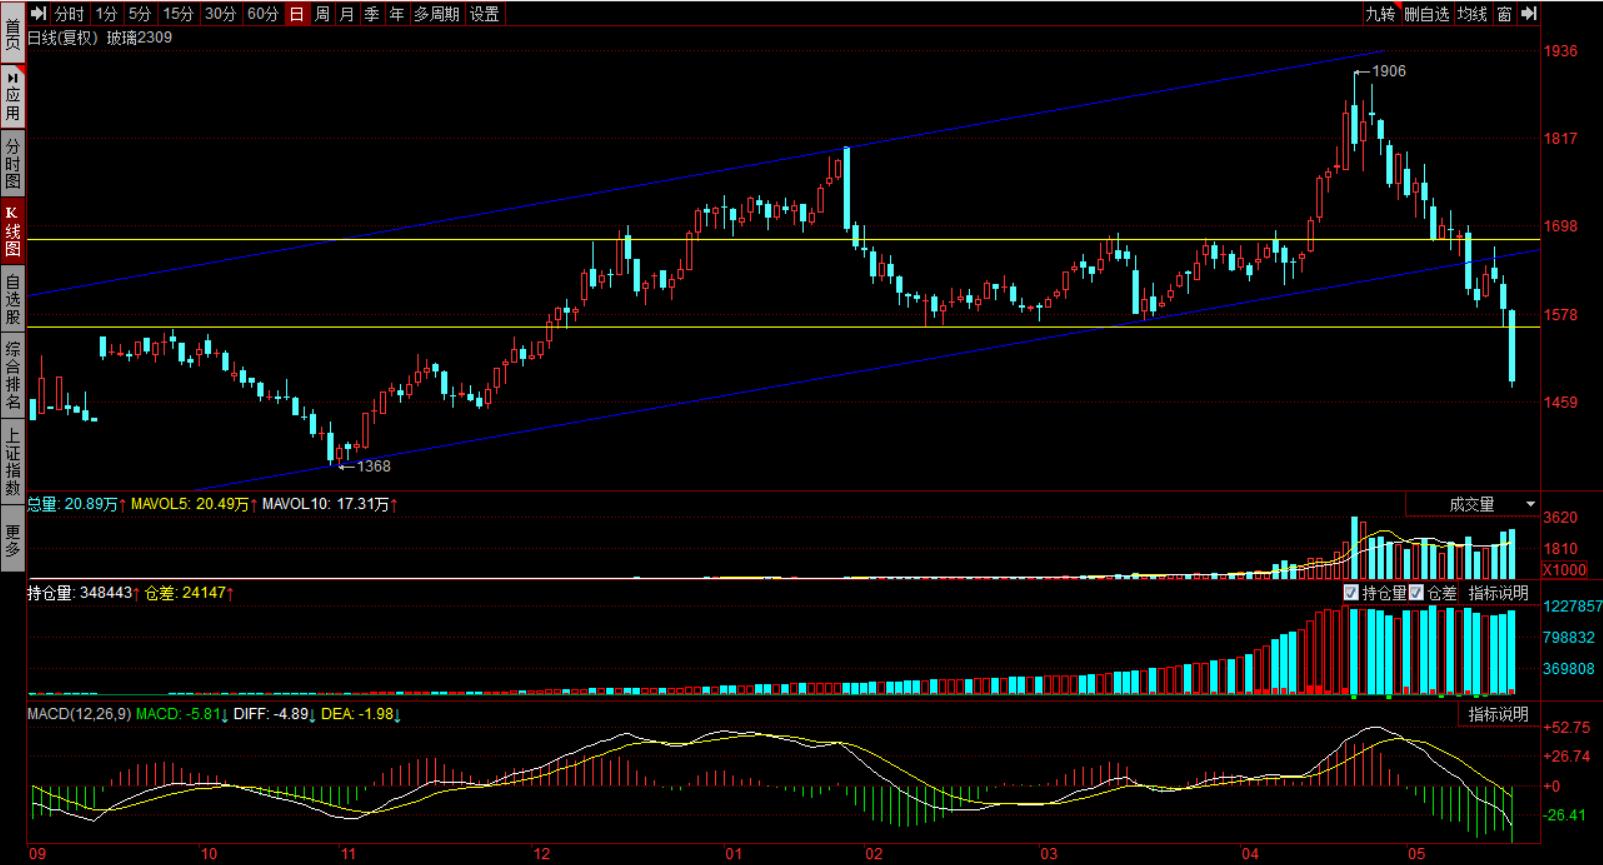Click the 1817 price axis label
Screen dimensions: 1603x865
(1561, 139)
